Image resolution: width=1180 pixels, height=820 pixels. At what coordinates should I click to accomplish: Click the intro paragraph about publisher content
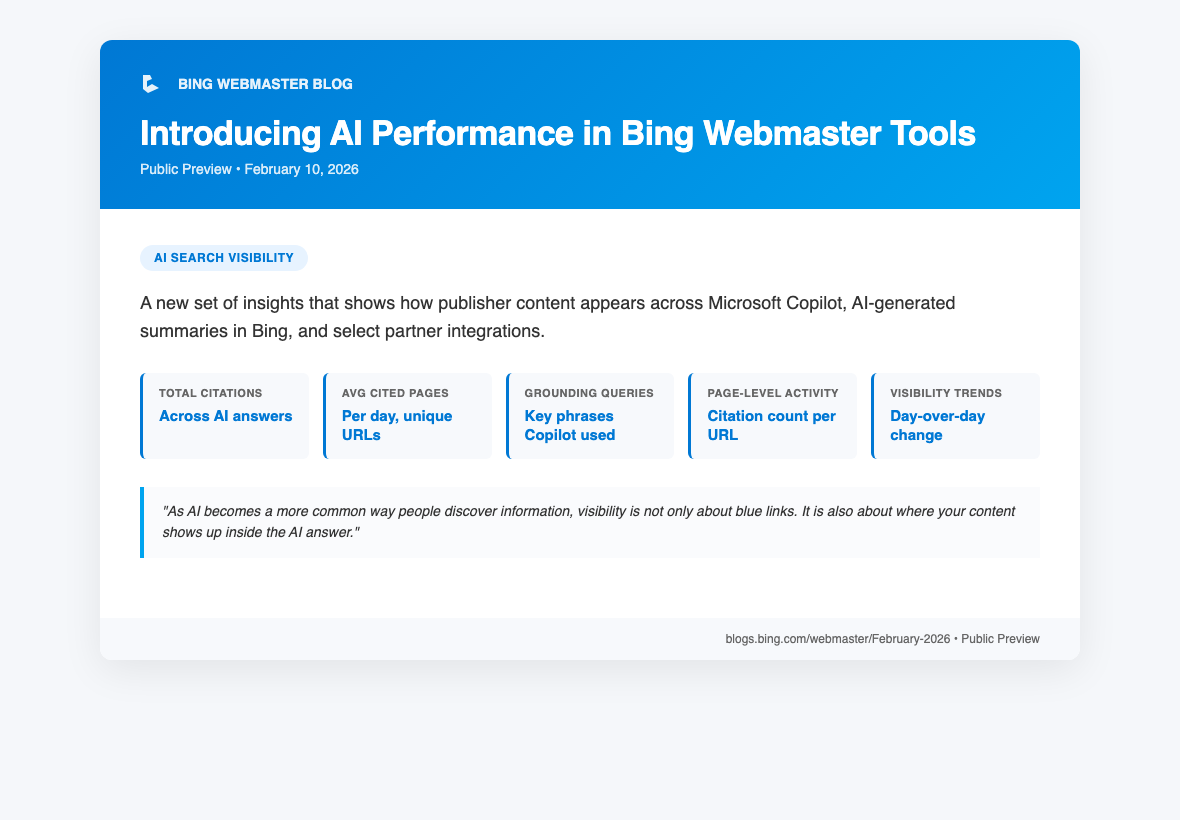548,317
